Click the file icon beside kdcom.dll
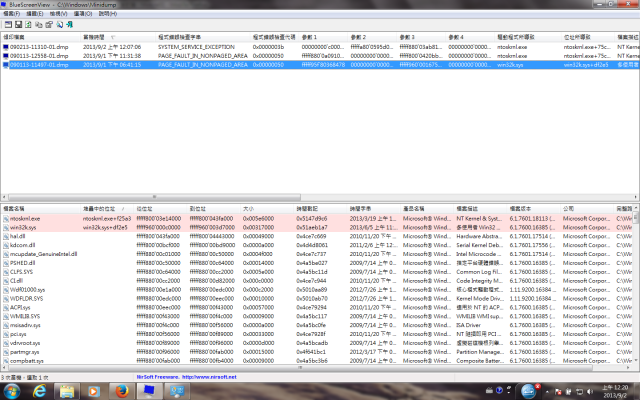Viewport: 640px width, 400px height. point(6,245)
